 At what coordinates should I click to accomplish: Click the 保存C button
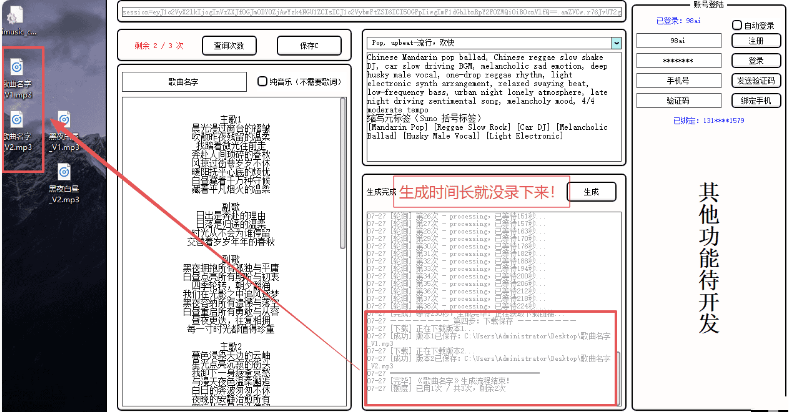pyautogui.click(x=309, y=46)
